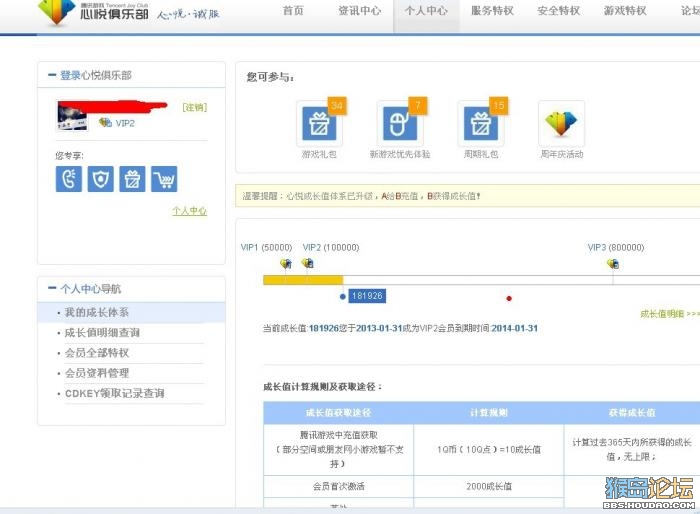Click the 会员首次激活 table cell

(338, 486)
